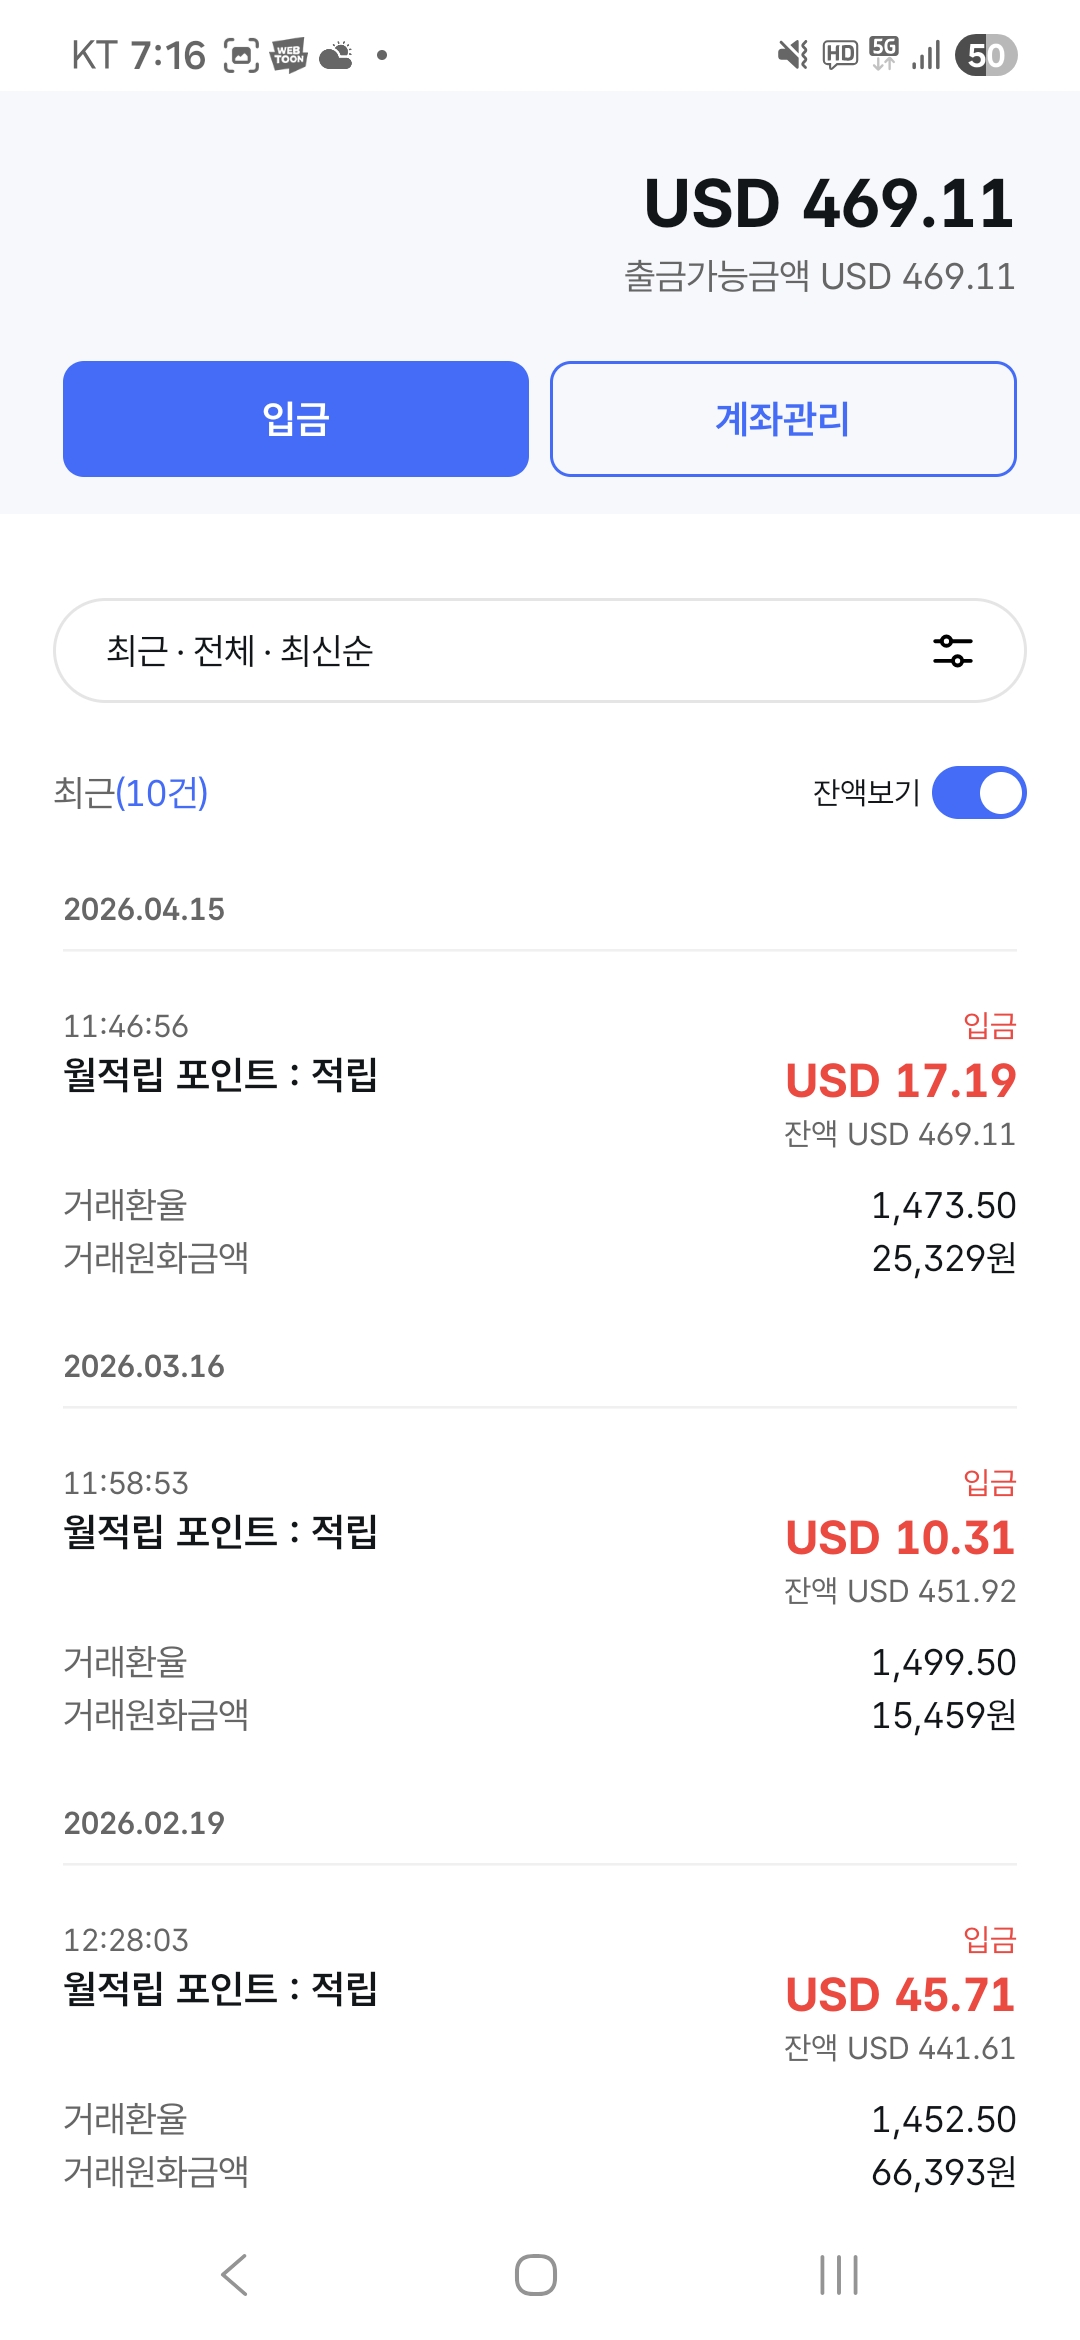Open the recent apps navigation button

coord(838,2275)
